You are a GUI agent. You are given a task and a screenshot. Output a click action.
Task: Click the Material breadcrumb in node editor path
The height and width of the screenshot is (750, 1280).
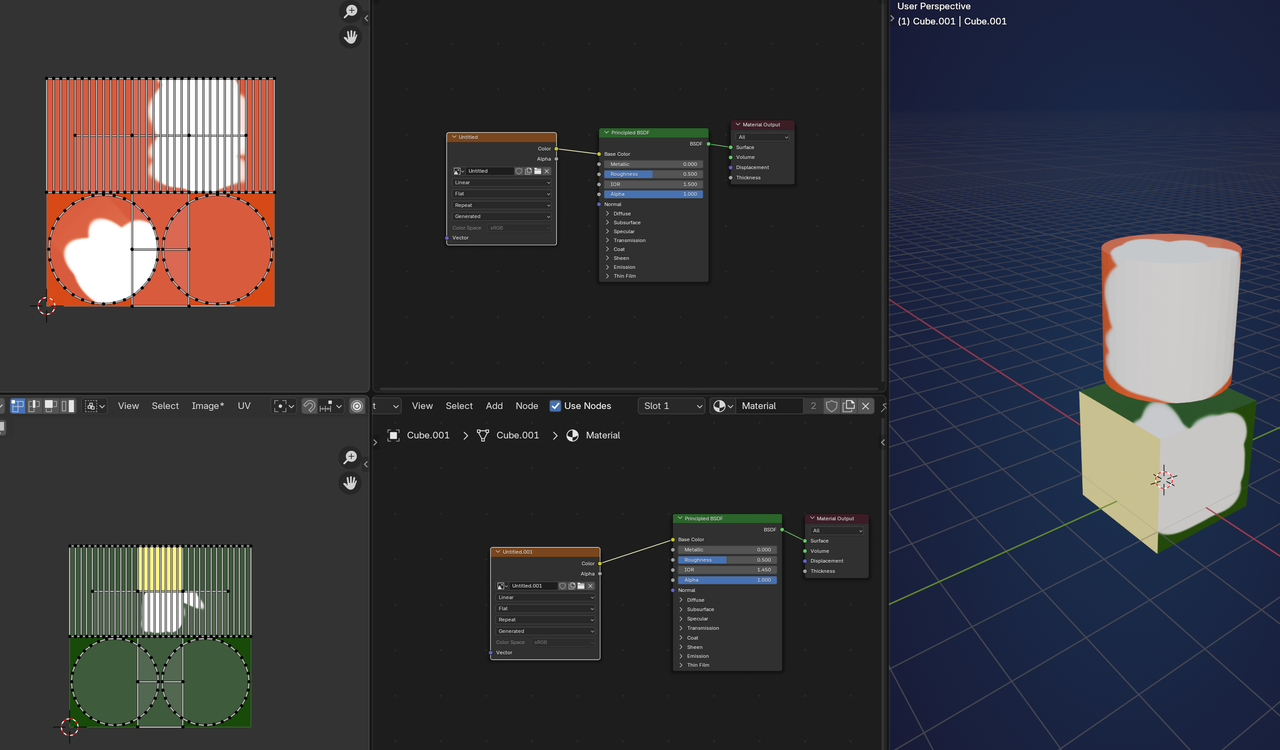[x=602, y=435]
